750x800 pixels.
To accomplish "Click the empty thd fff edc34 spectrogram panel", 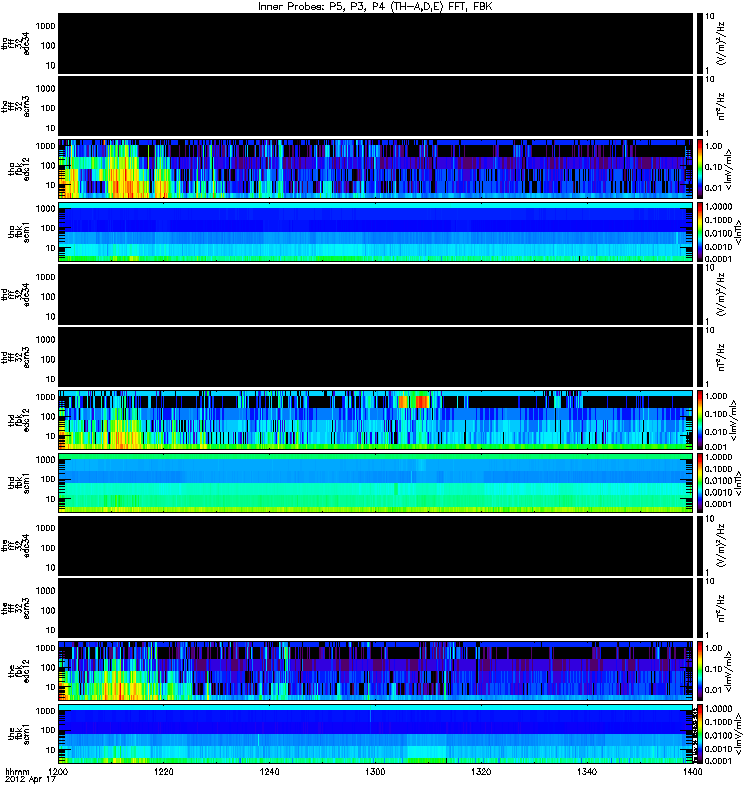I will (376, 295).
